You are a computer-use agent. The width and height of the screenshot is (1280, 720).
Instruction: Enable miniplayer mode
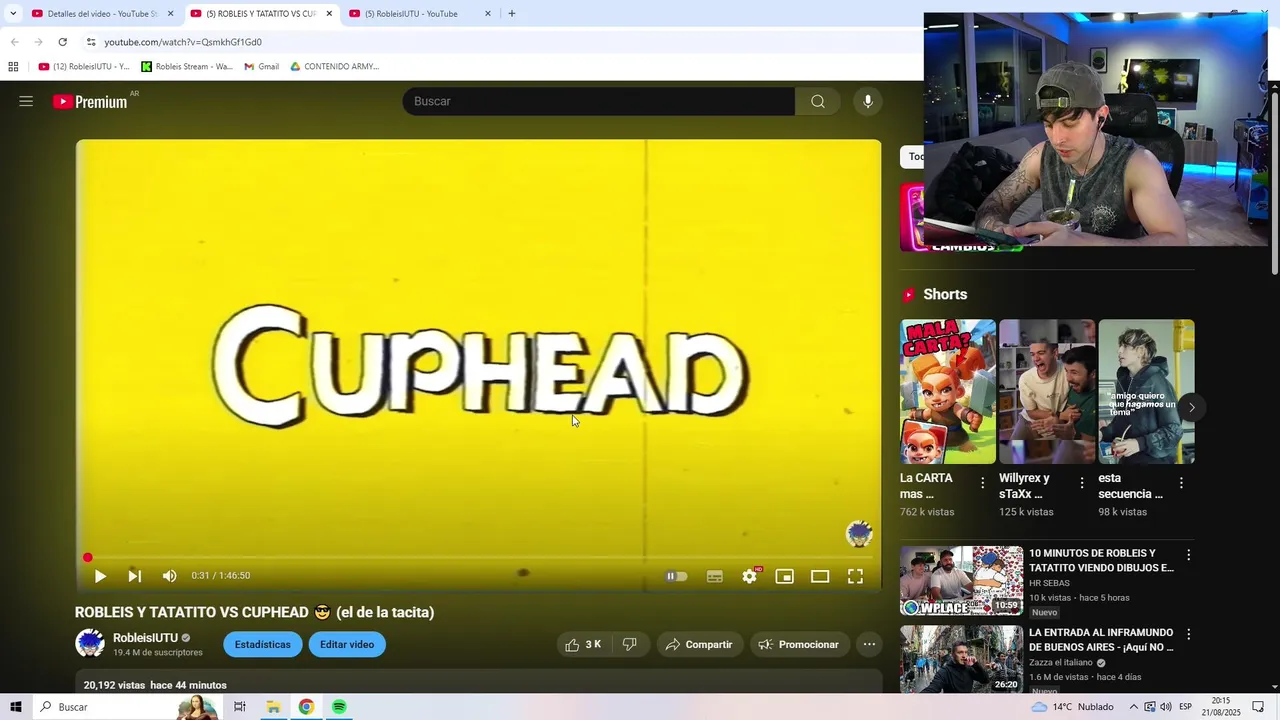(x=785, y=576)
